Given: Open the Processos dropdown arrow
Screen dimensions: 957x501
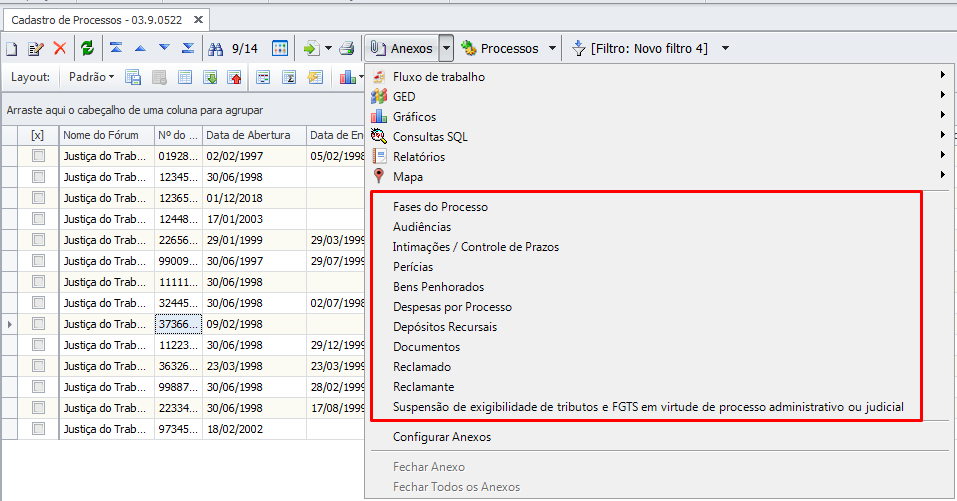Looking at the screenshot, I should [x=552, y=48].
